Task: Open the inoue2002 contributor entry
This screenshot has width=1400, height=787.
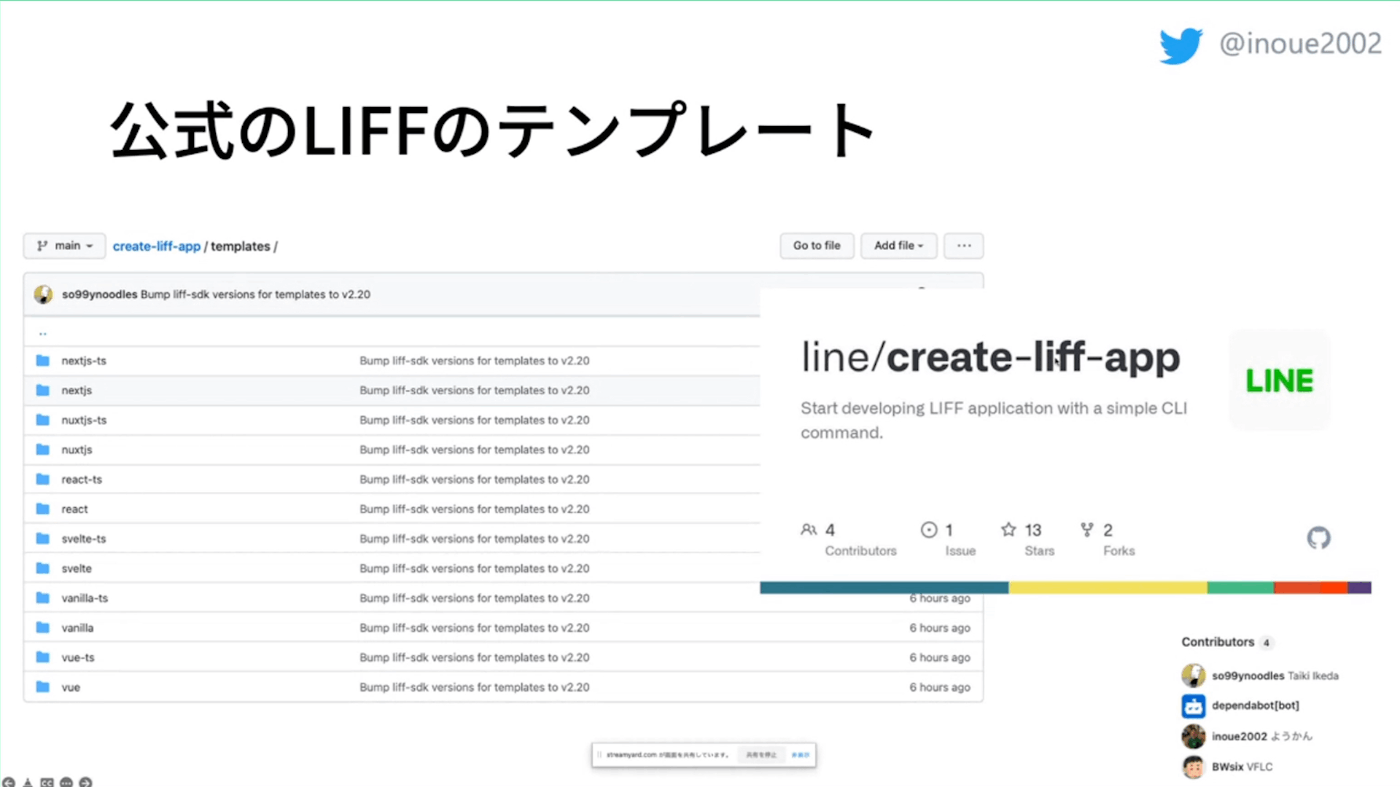Action: point(1247,737)
